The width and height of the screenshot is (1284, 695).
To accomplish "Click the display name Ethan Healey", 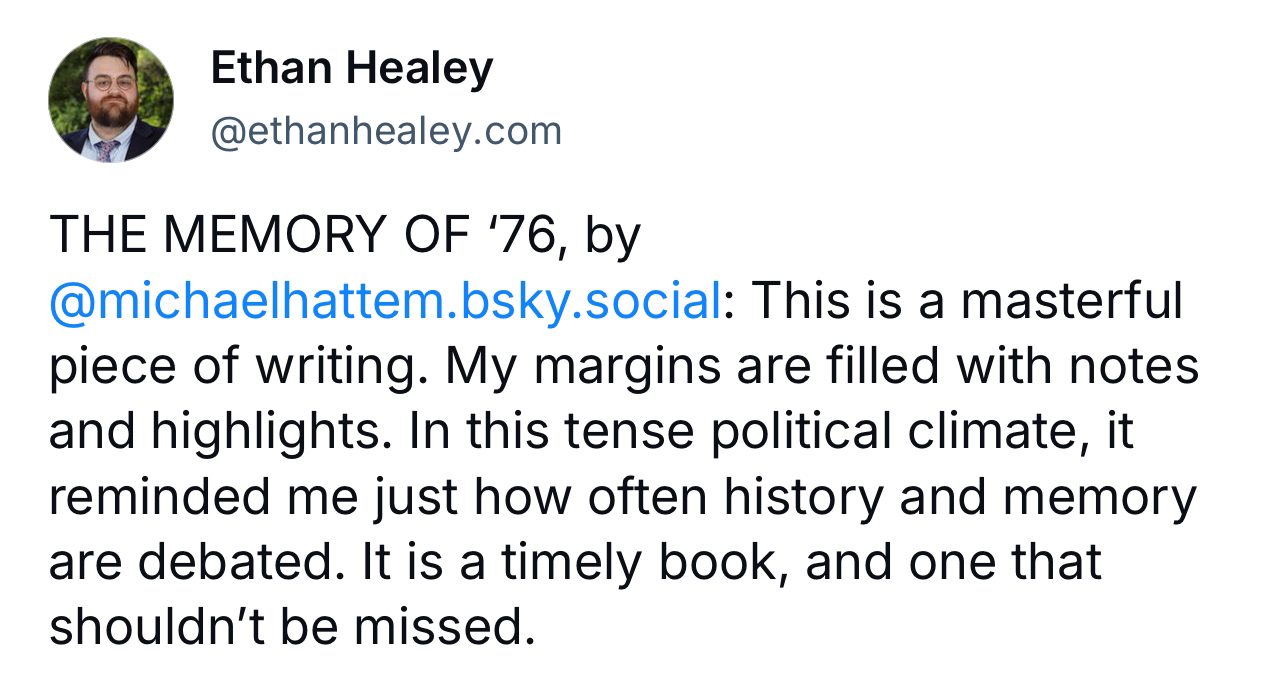I will (352, 69).
